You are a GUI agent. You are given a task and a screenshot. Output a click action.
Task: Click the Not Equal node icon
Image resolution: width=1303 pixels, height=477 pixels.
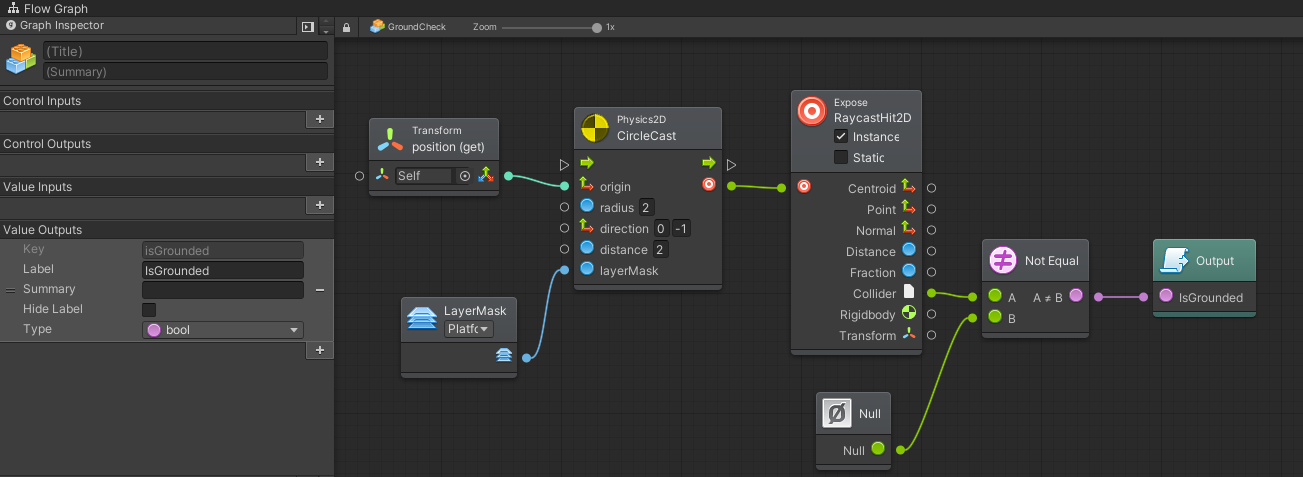pos(1003,260)
